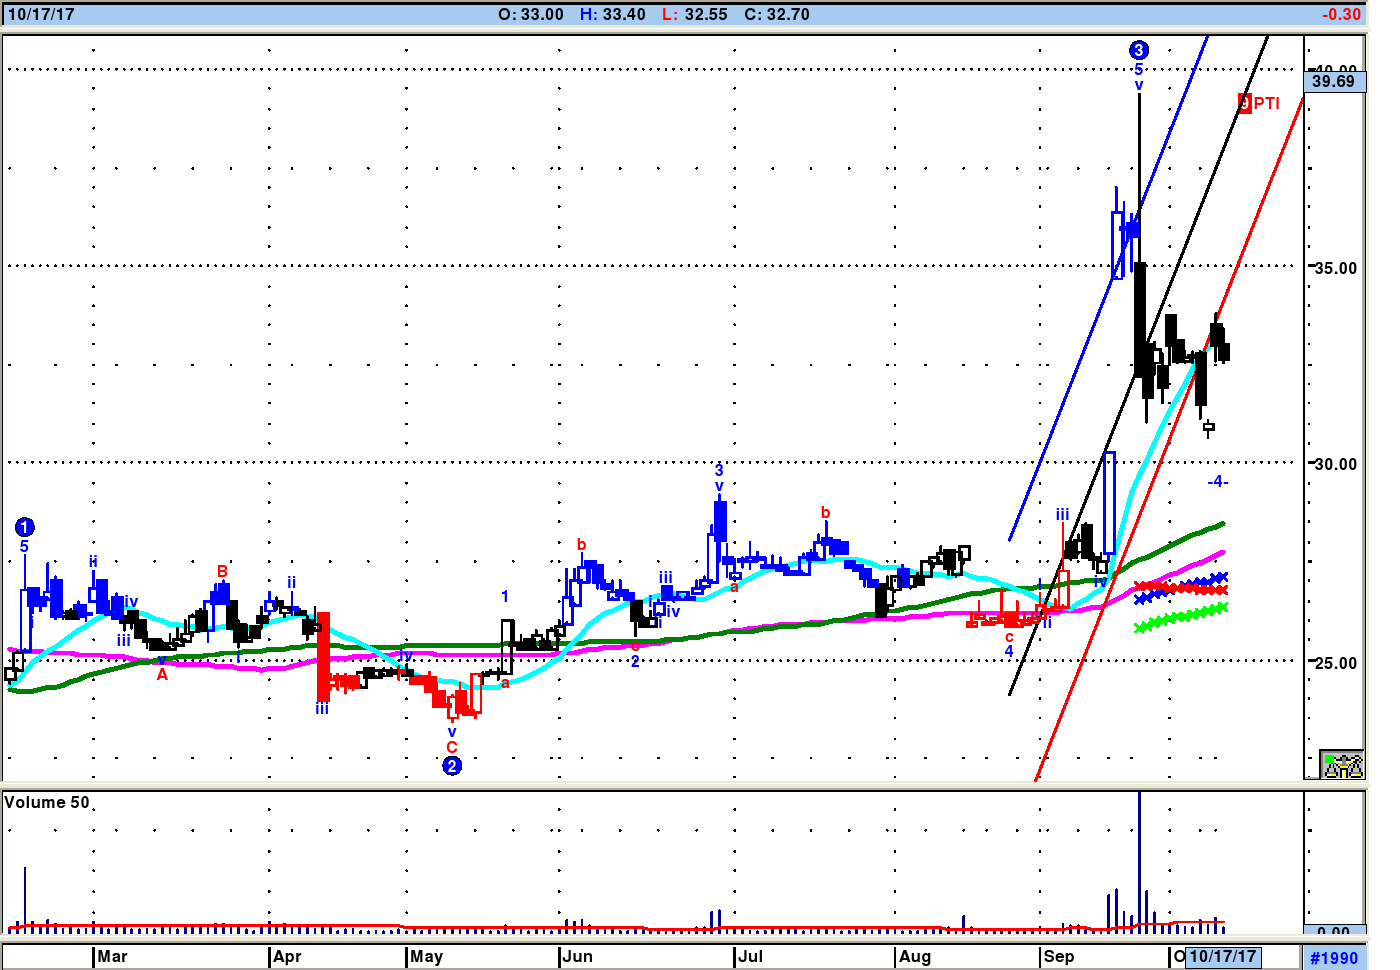Click the 10/17/17 date label on time axis
This screenshot has width=1400, height=970.
[x=1222, y=956]
